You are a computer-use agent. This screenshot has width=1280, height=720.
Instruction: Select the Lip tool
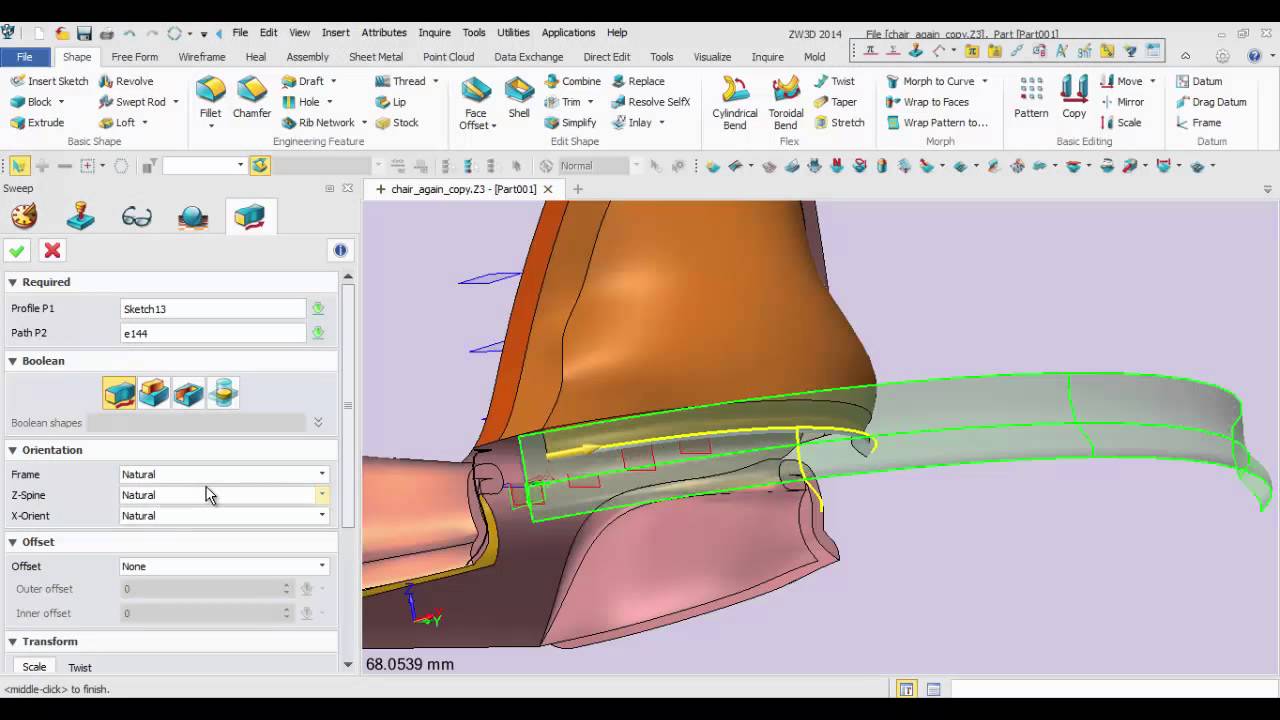(390, 102)
